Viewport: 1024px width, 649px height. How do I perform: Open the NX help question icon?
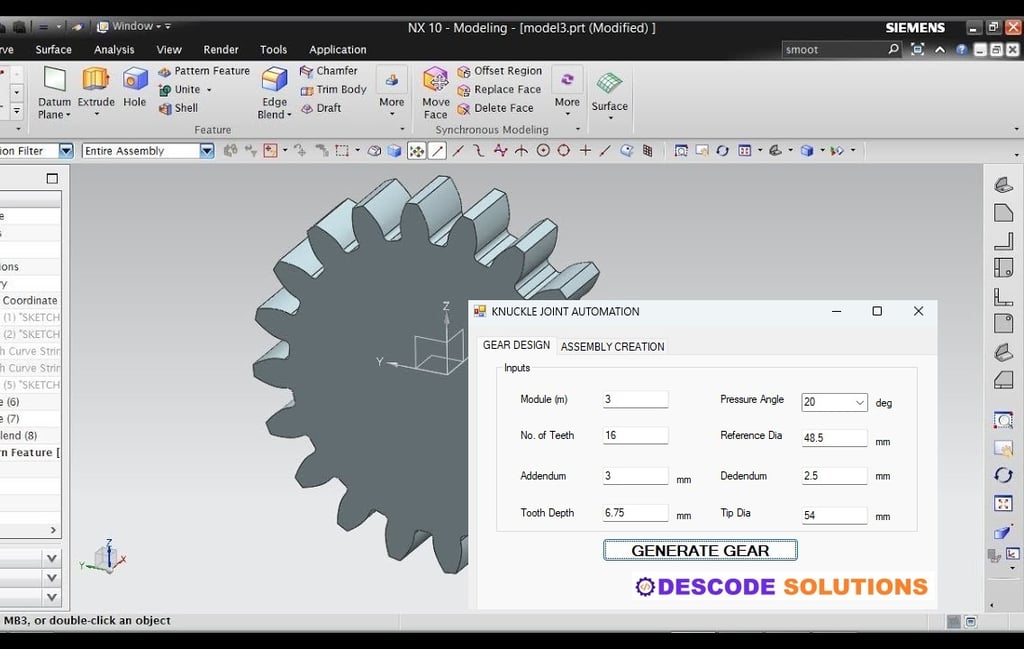click(x=961, y=50)
